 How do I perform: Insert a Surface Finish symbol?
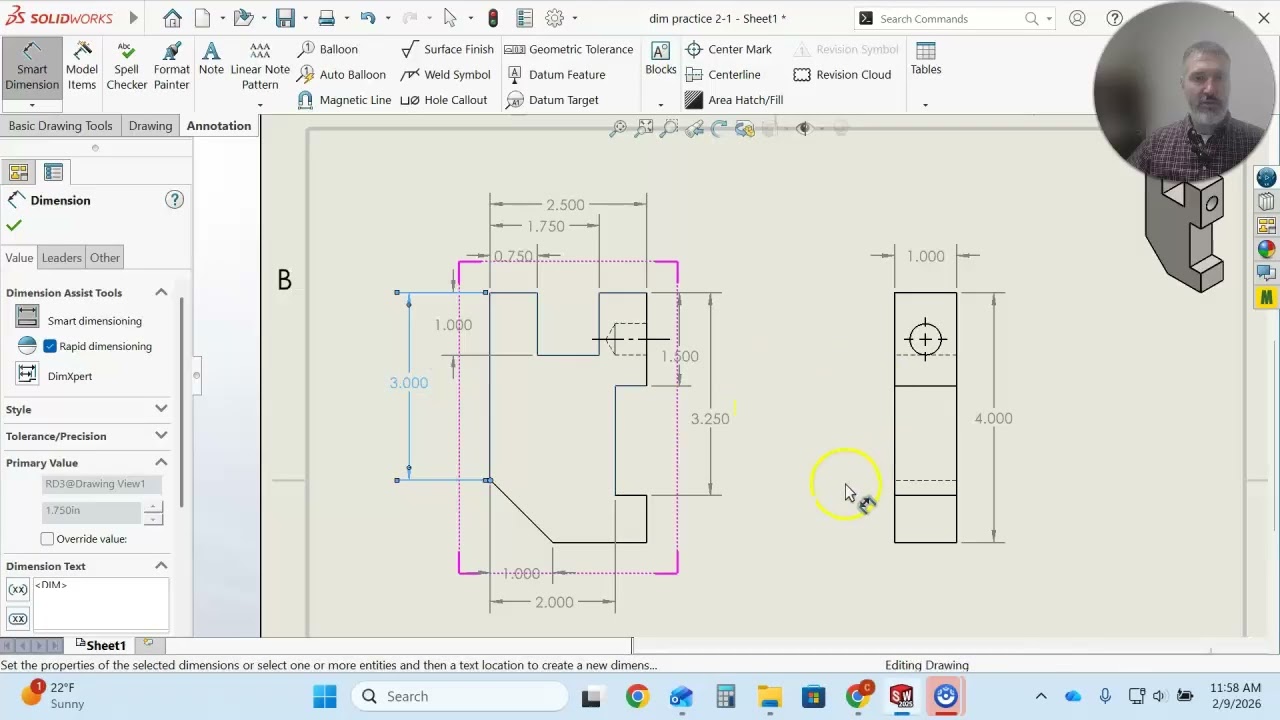pos(447,49)
